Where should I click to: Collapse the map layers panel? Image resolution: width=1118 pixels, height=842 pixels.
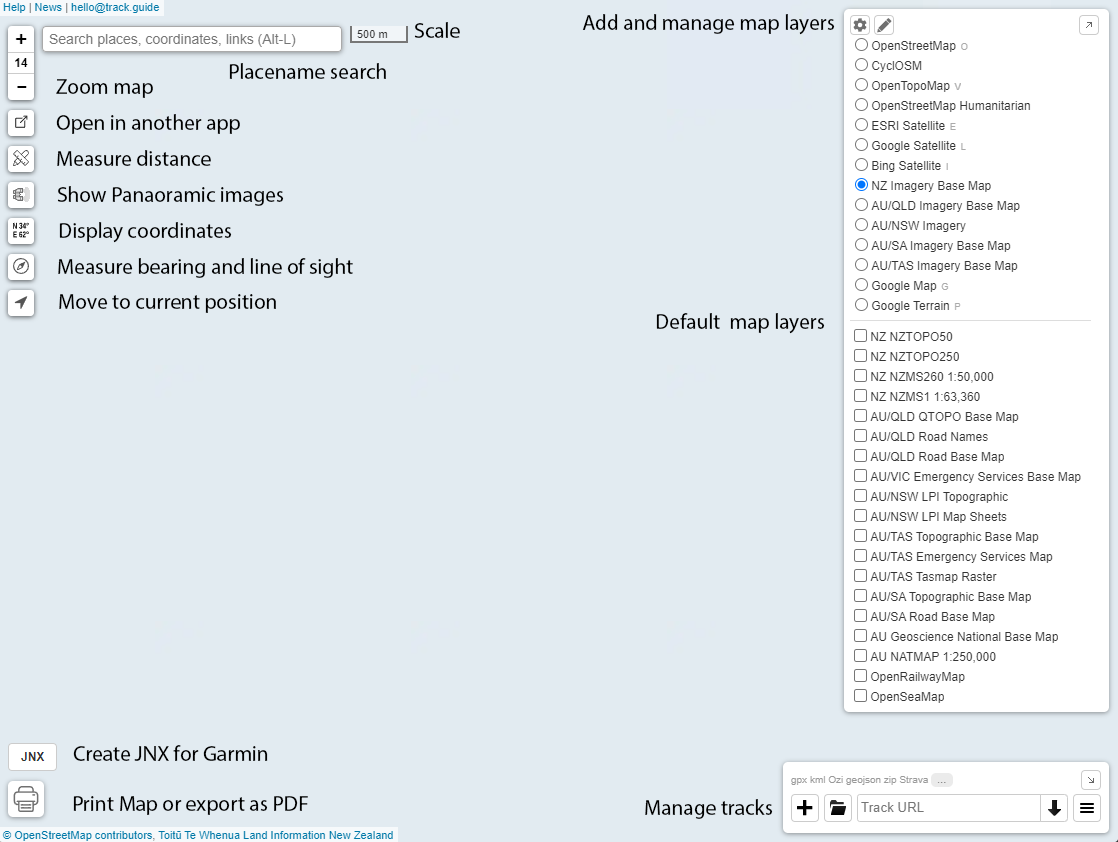[x=1089, y=25]
